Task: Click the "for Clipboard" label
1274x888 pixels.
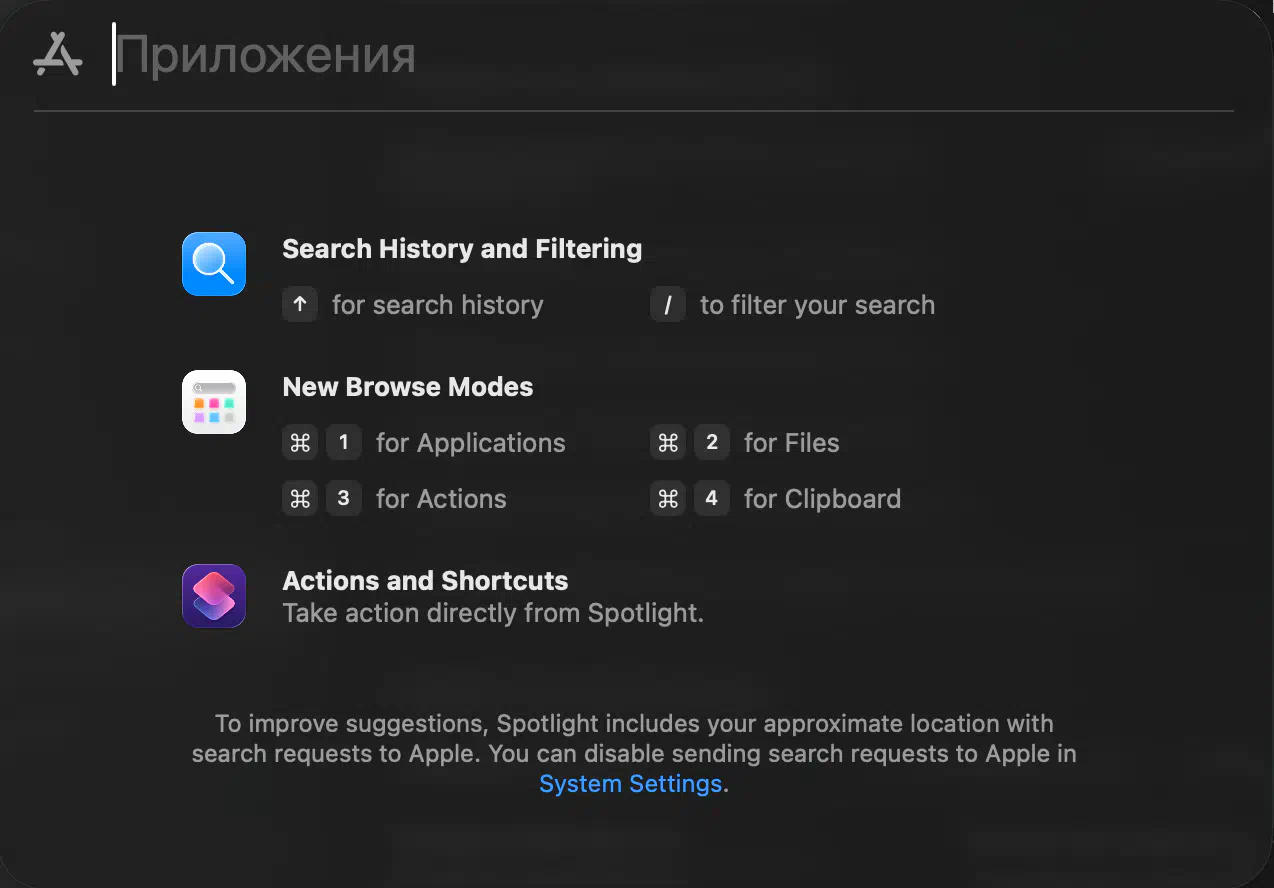Action: pyautogui.click(x=822, y=499)
